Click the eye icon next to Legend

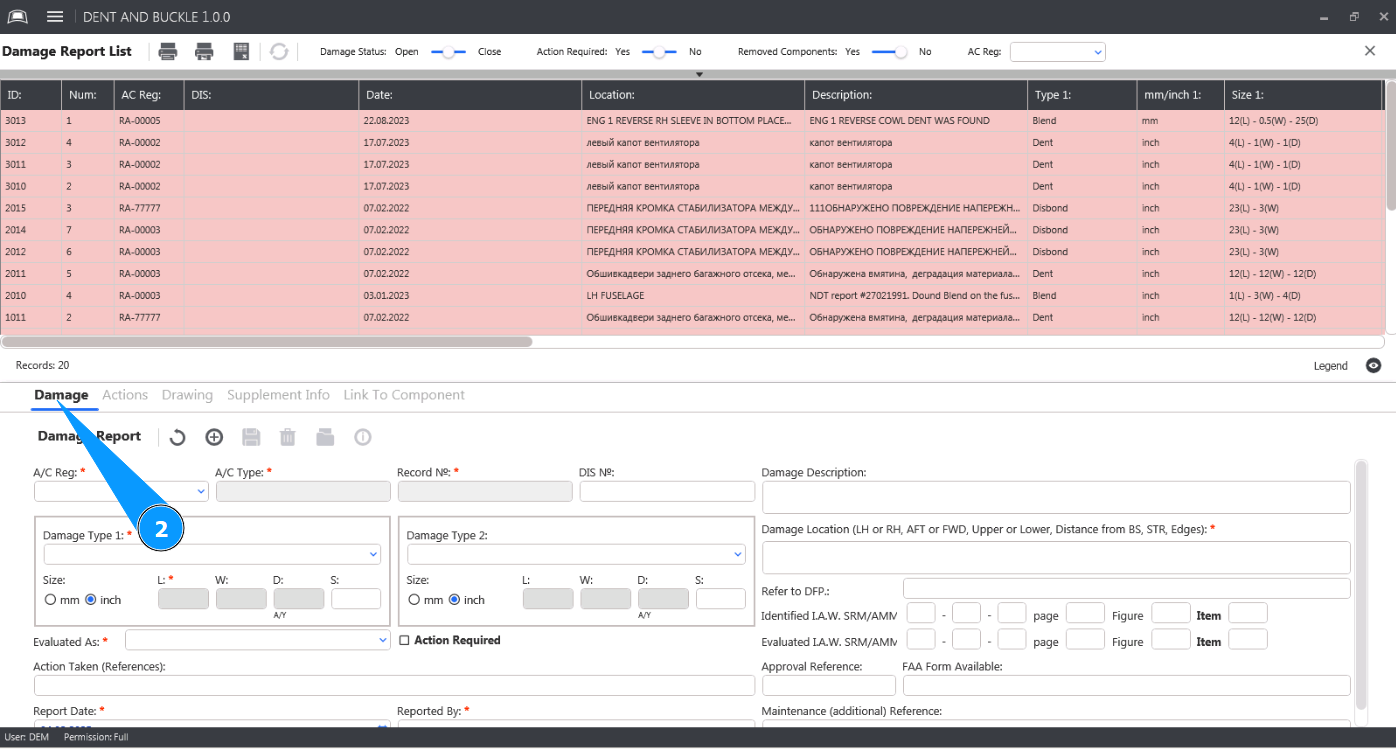tap(1374, 366)
